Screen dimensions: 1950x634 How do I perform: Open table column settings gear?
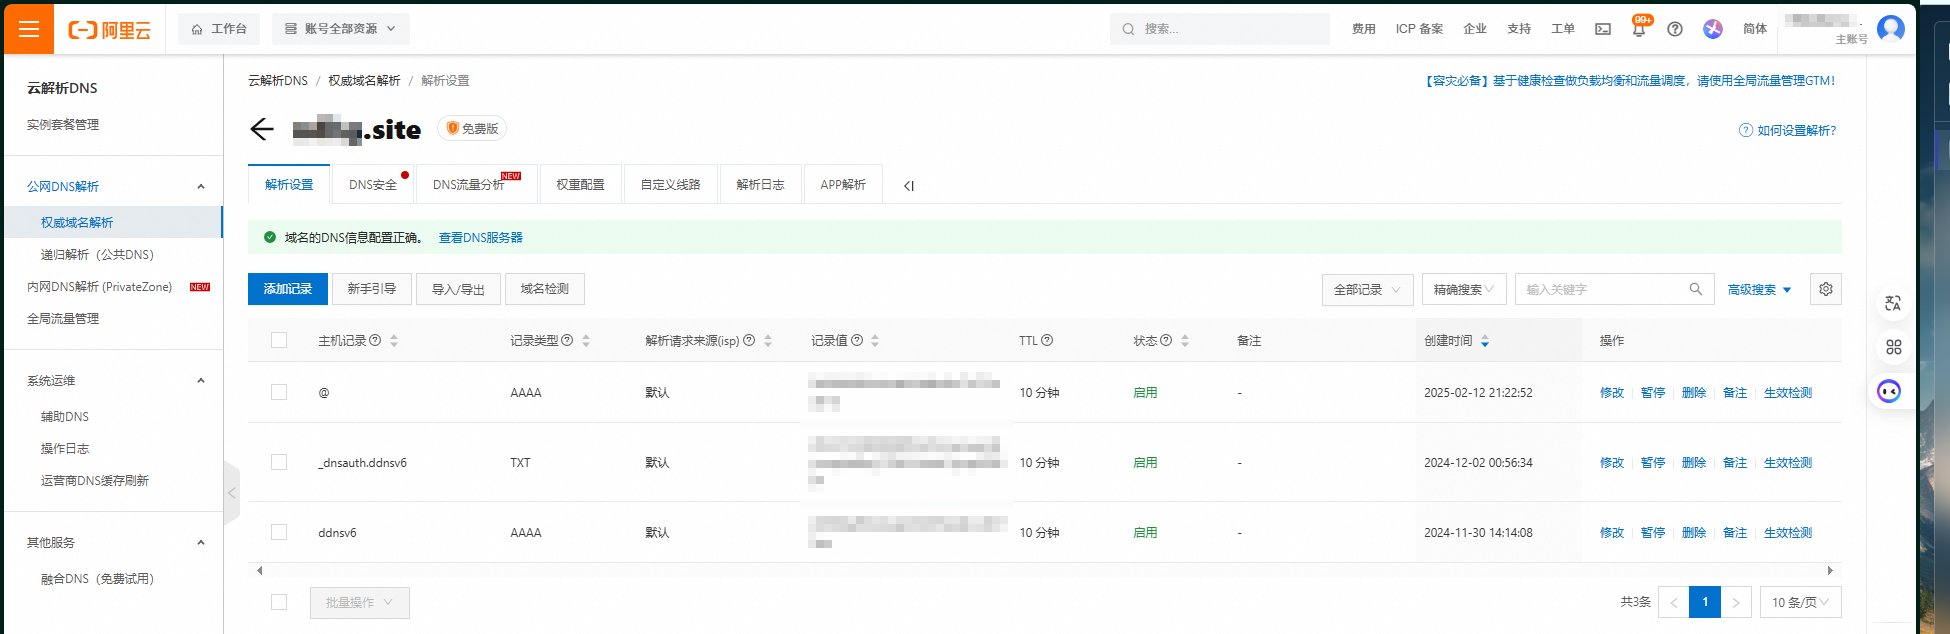[x=1826, y=289]
